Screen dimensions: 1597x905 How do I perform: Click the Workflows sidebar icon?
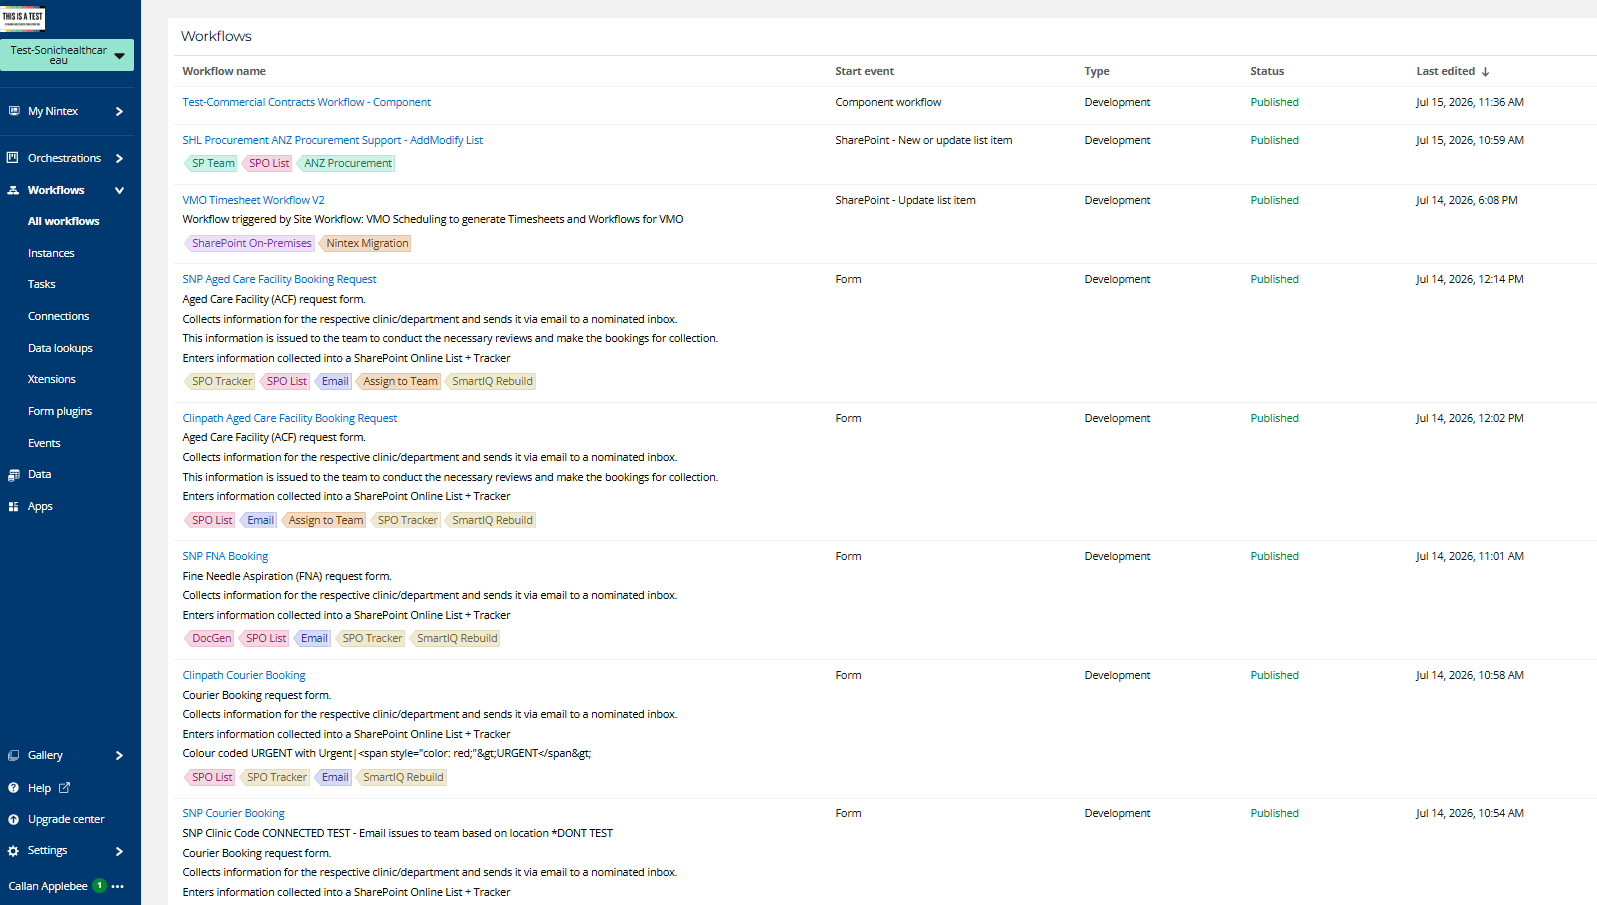click(x=13, y=190)
